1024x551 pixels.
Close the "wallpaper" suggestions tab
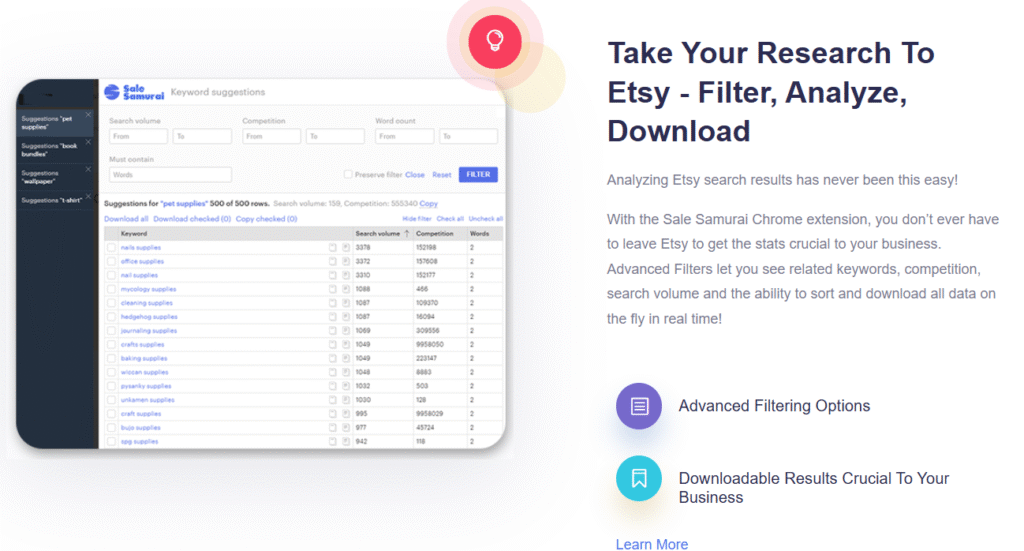(x=88, y=169)
